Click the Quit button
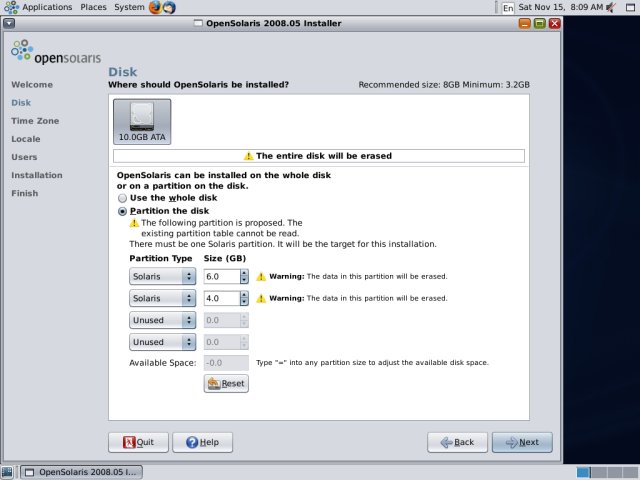This screenshot has height=480, width=640. (x=138, y=442)
